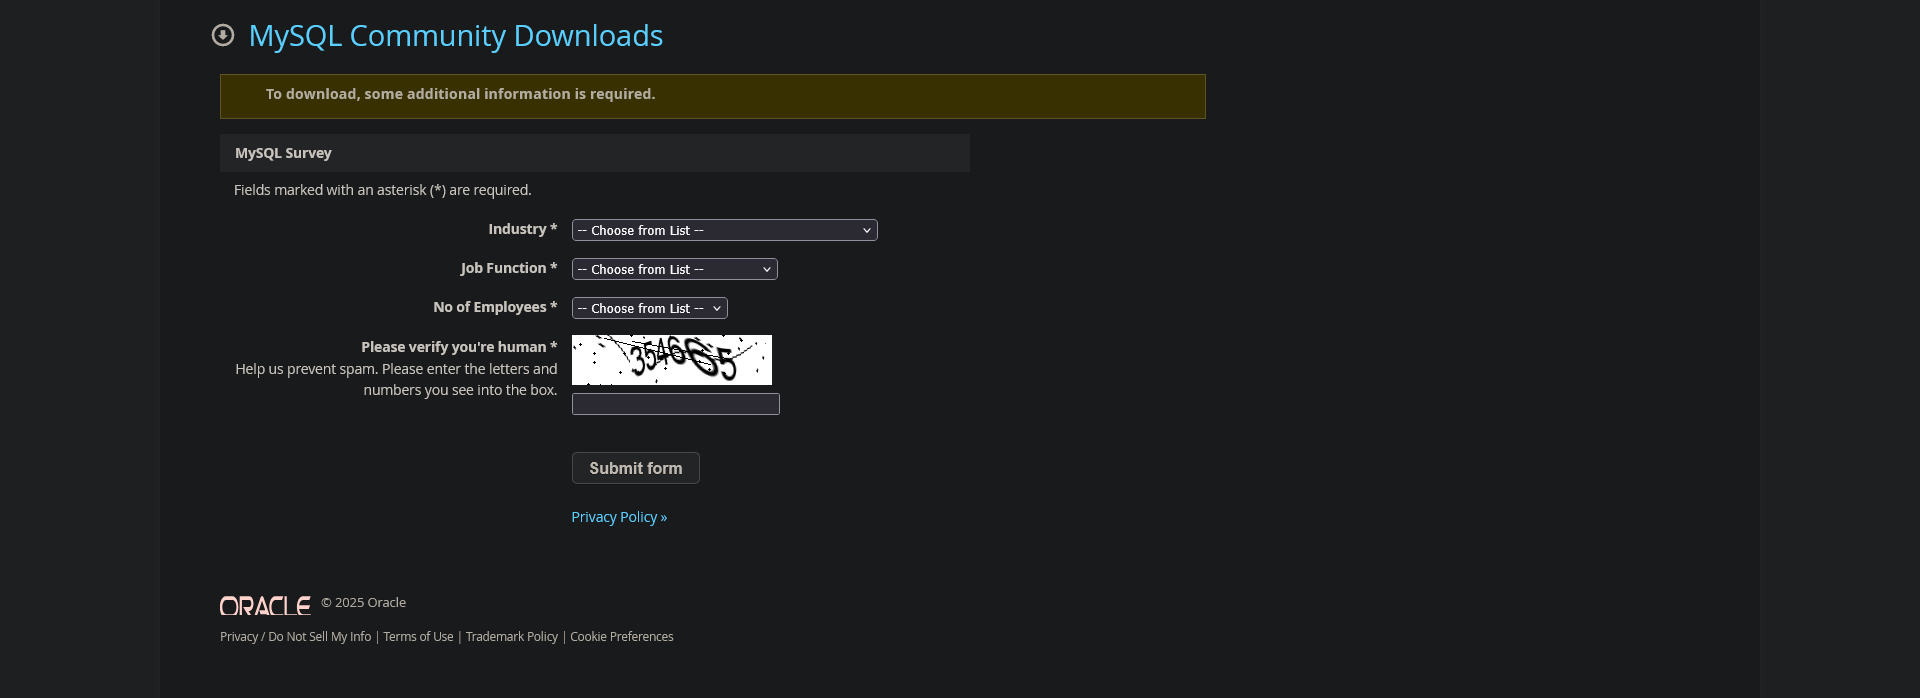Click the MySQL Survey section header
Image resolution: width=1920 pixels, height=698 pixels.
(595, 153)
